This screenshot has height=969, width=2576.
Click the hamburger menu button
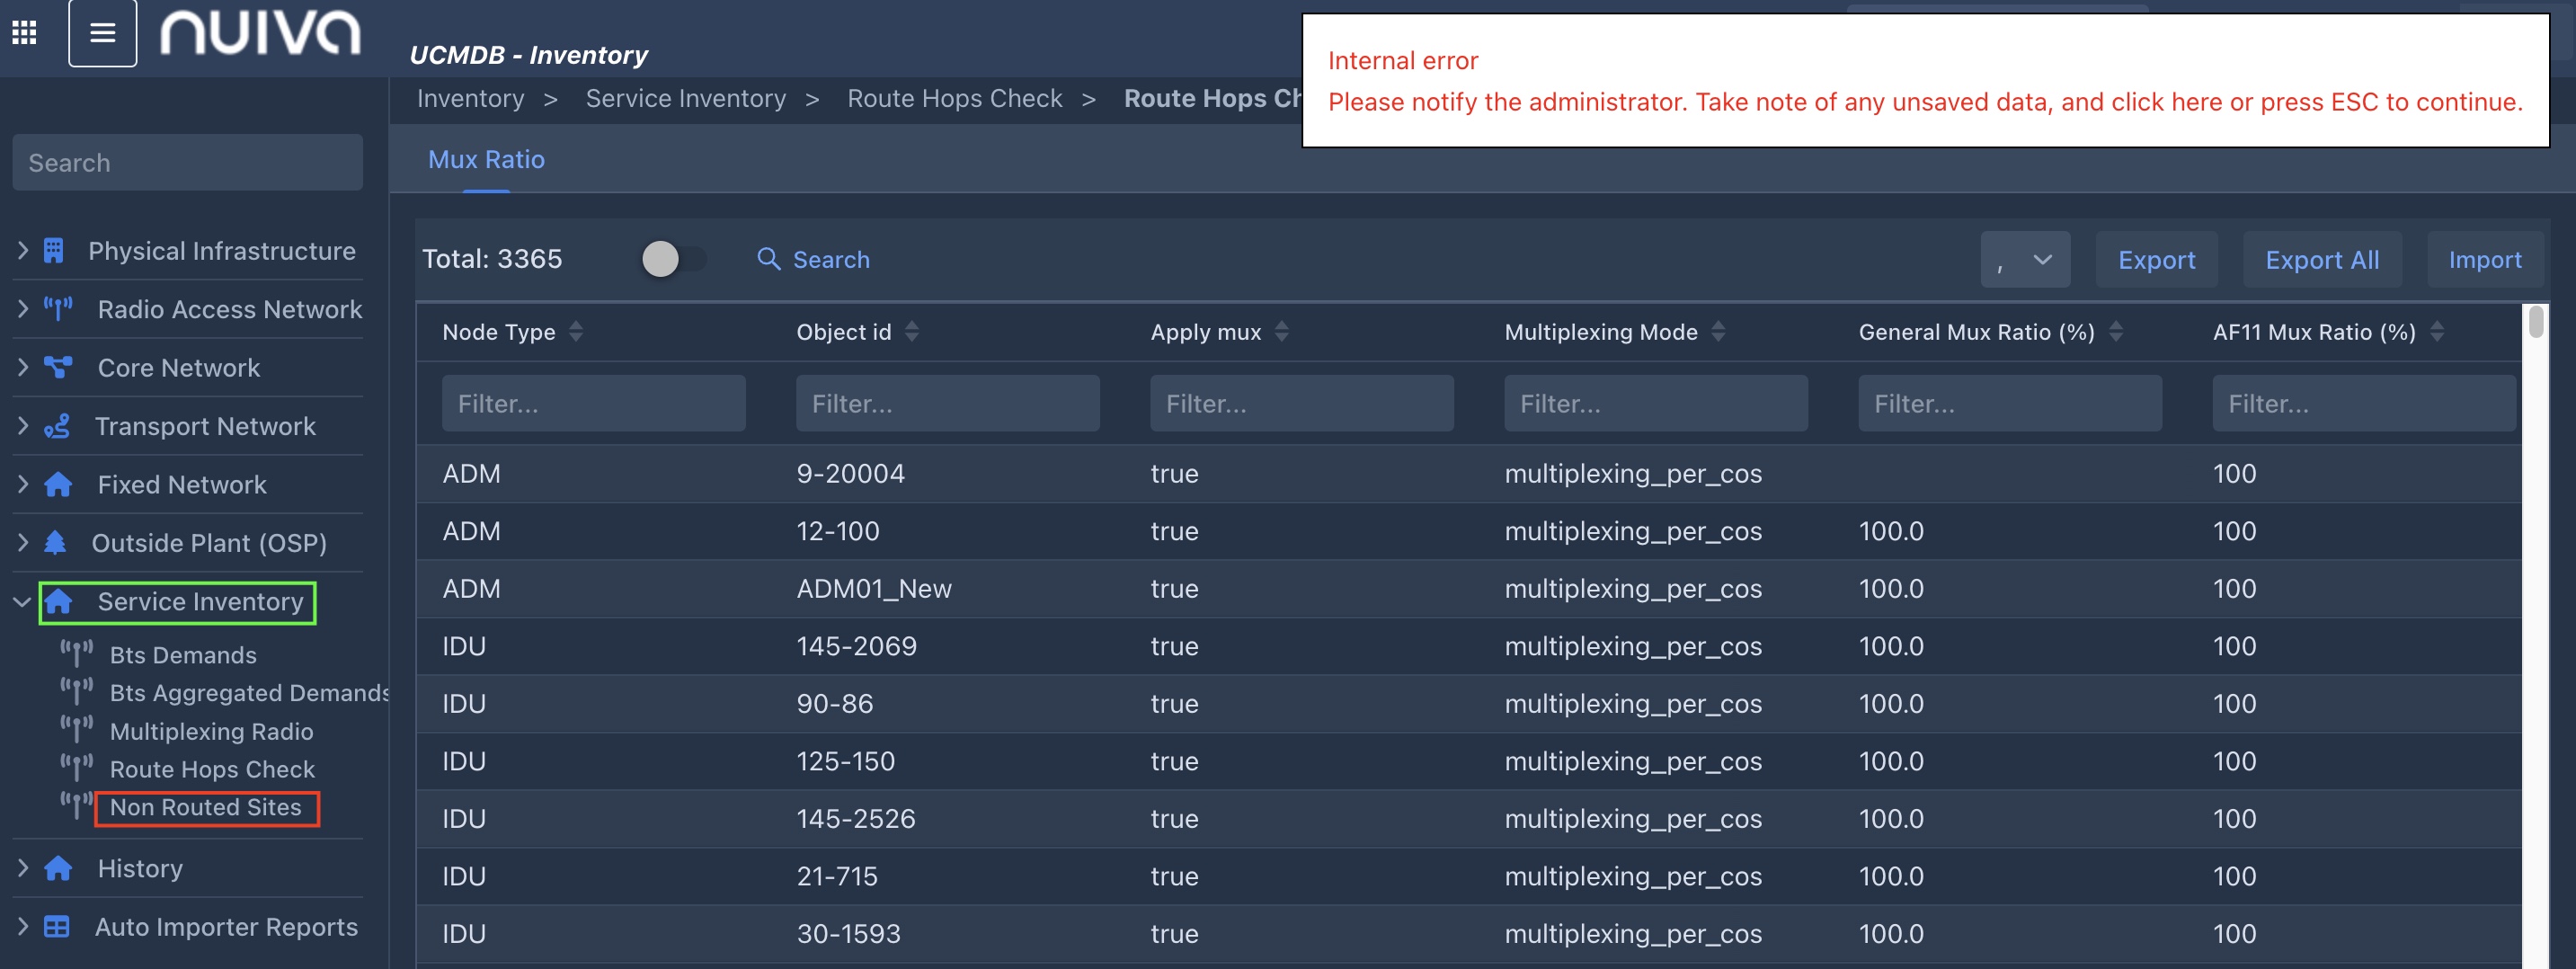click(102, 33)
